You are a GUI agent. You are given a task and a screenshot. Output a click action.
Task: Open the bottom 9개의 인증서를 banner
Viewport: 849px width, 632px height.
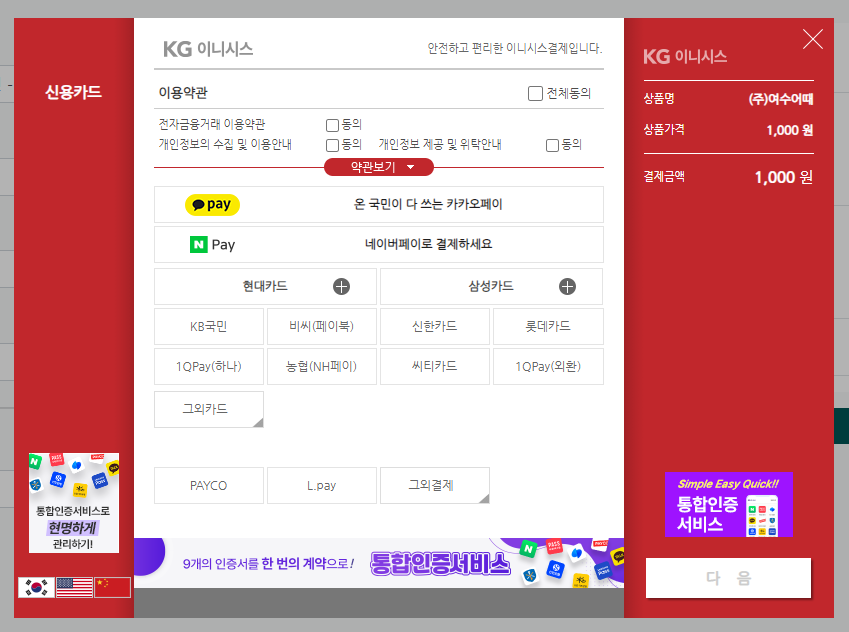[378, 563]
